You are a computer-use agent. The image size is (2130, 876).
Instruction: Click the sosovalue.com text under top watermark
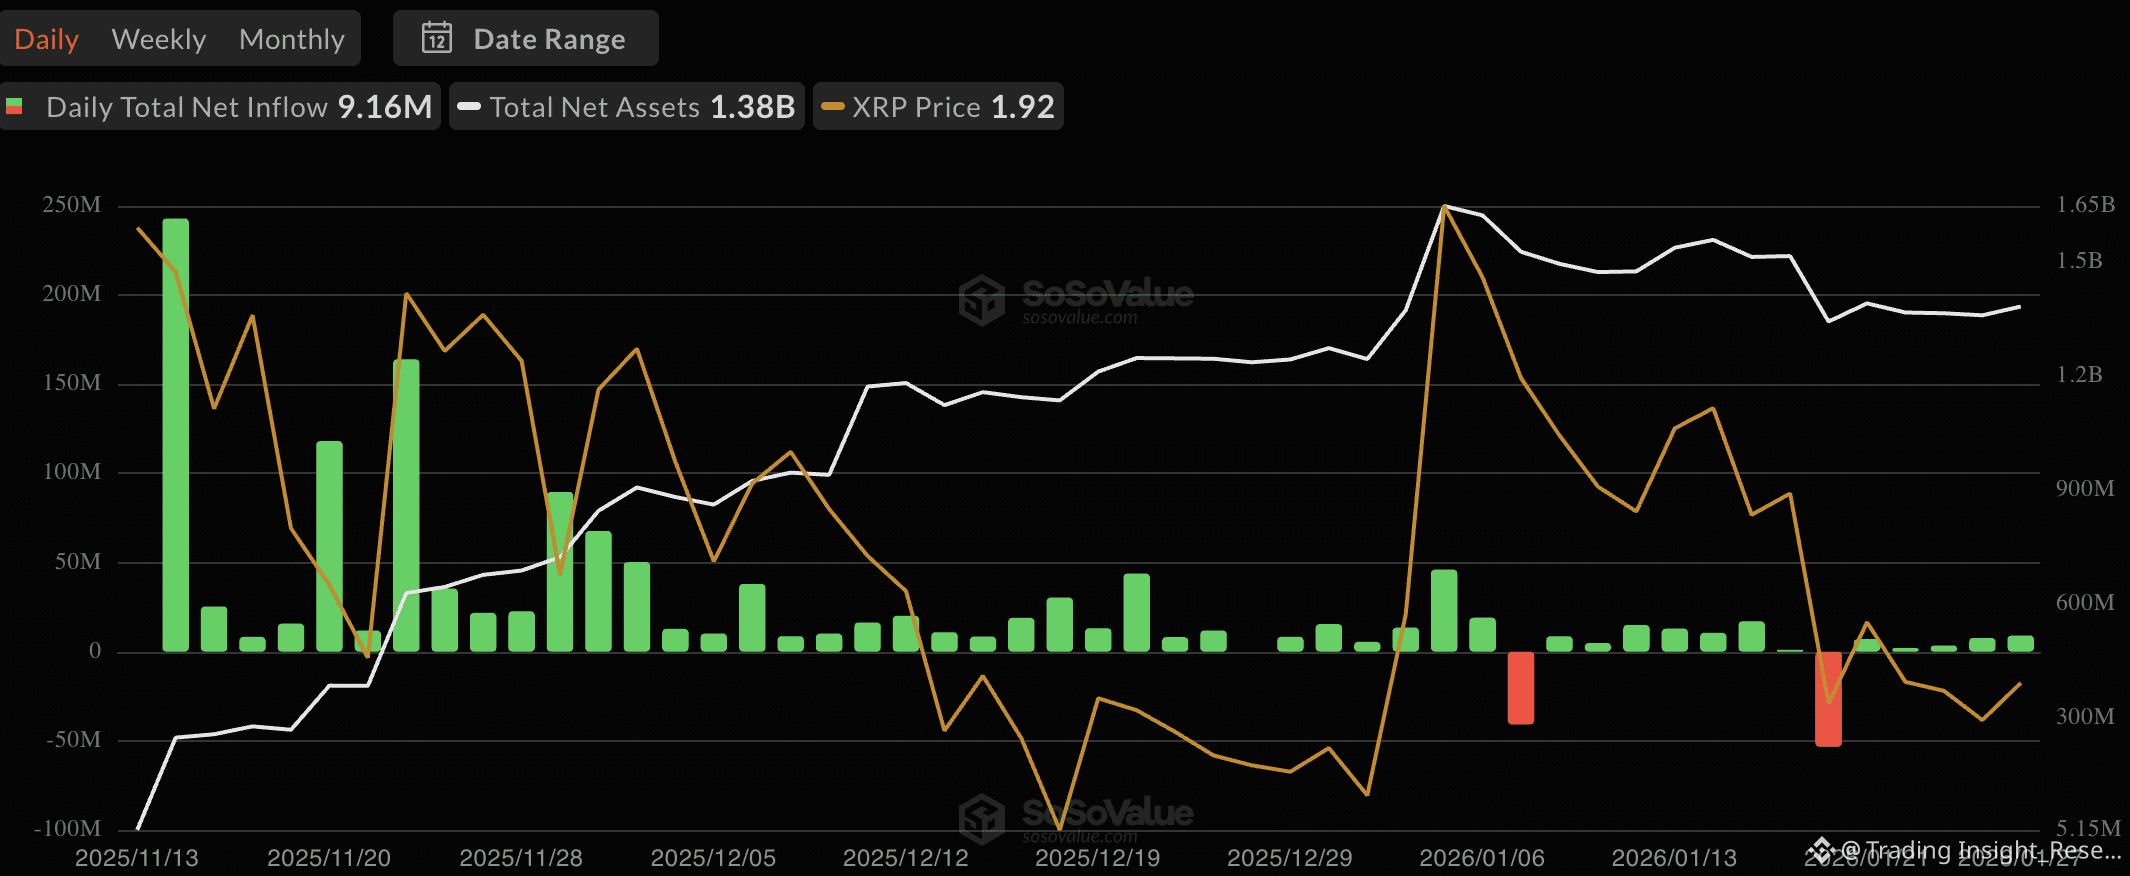(1079, 318)
